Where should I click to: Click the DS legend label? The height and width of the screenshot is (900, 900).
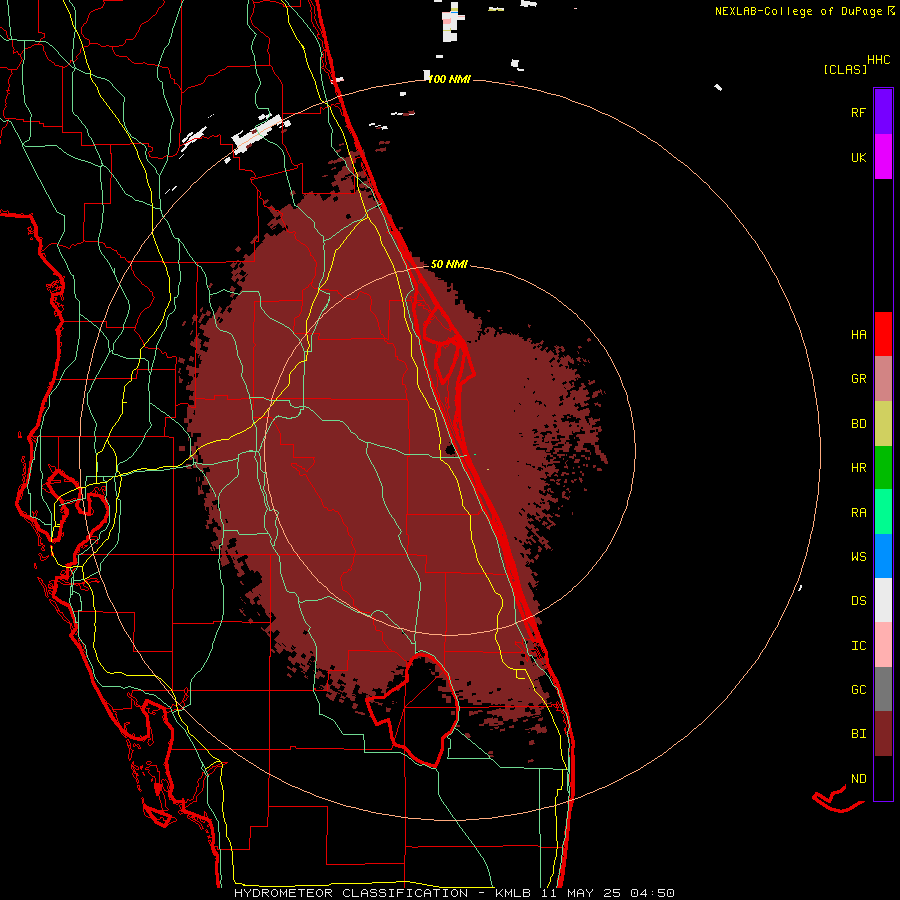[858, 601]
